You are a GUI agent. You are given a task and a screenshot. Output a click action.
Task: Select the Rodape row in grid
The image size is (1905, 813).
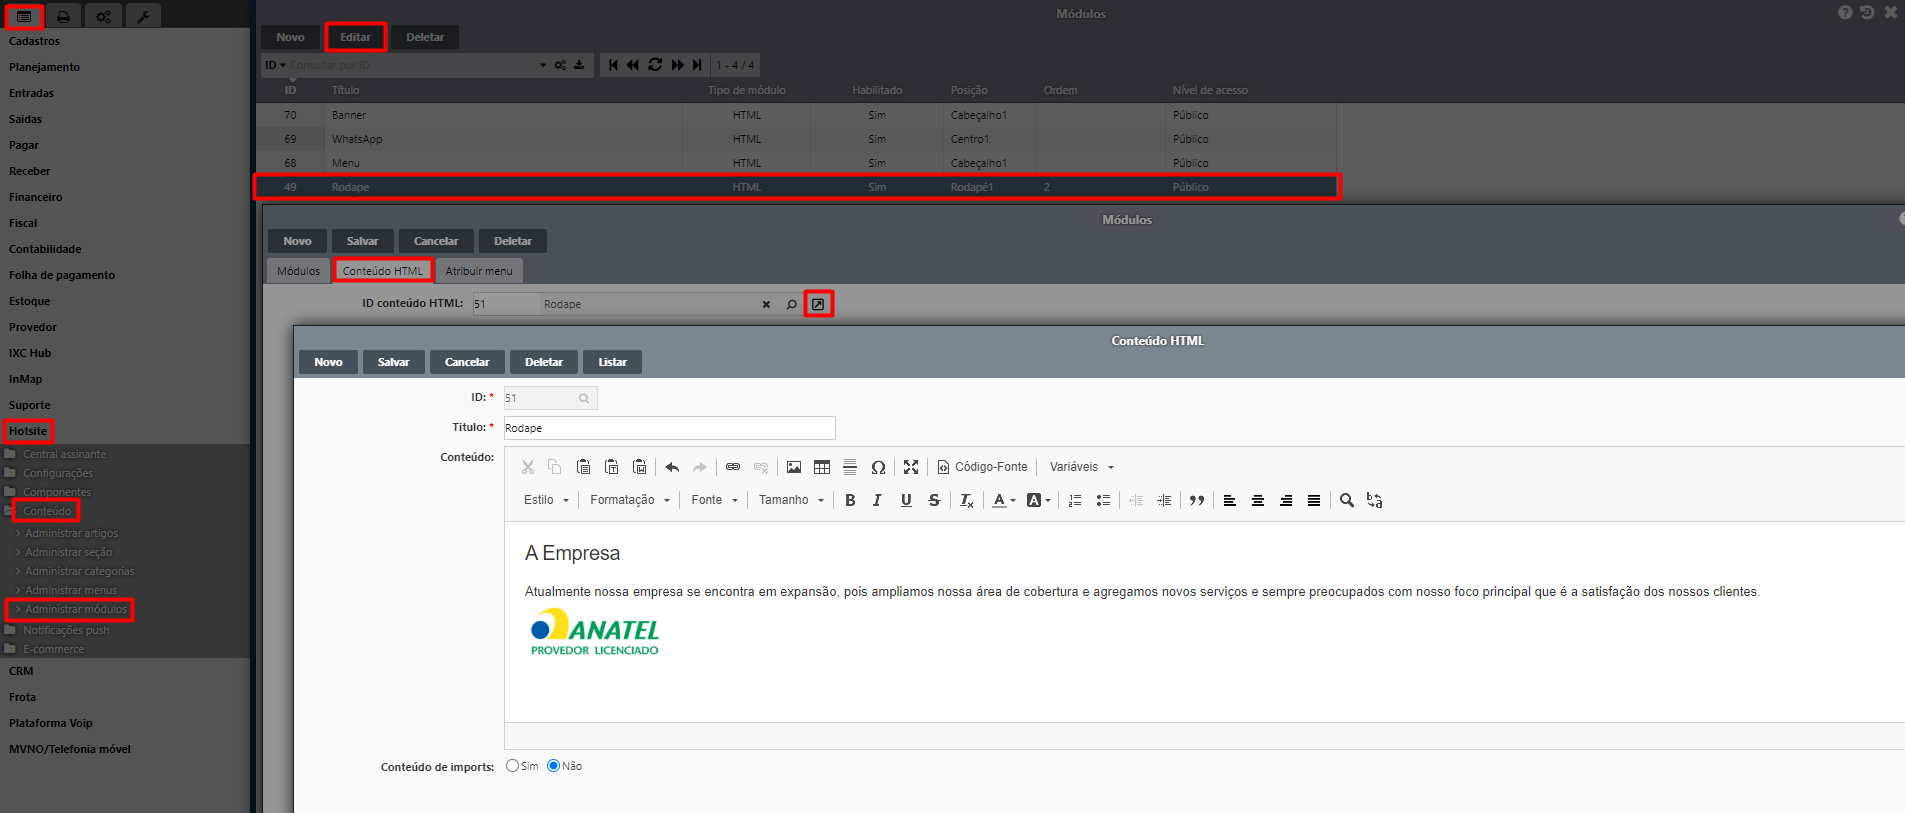[x=796, y=187]
